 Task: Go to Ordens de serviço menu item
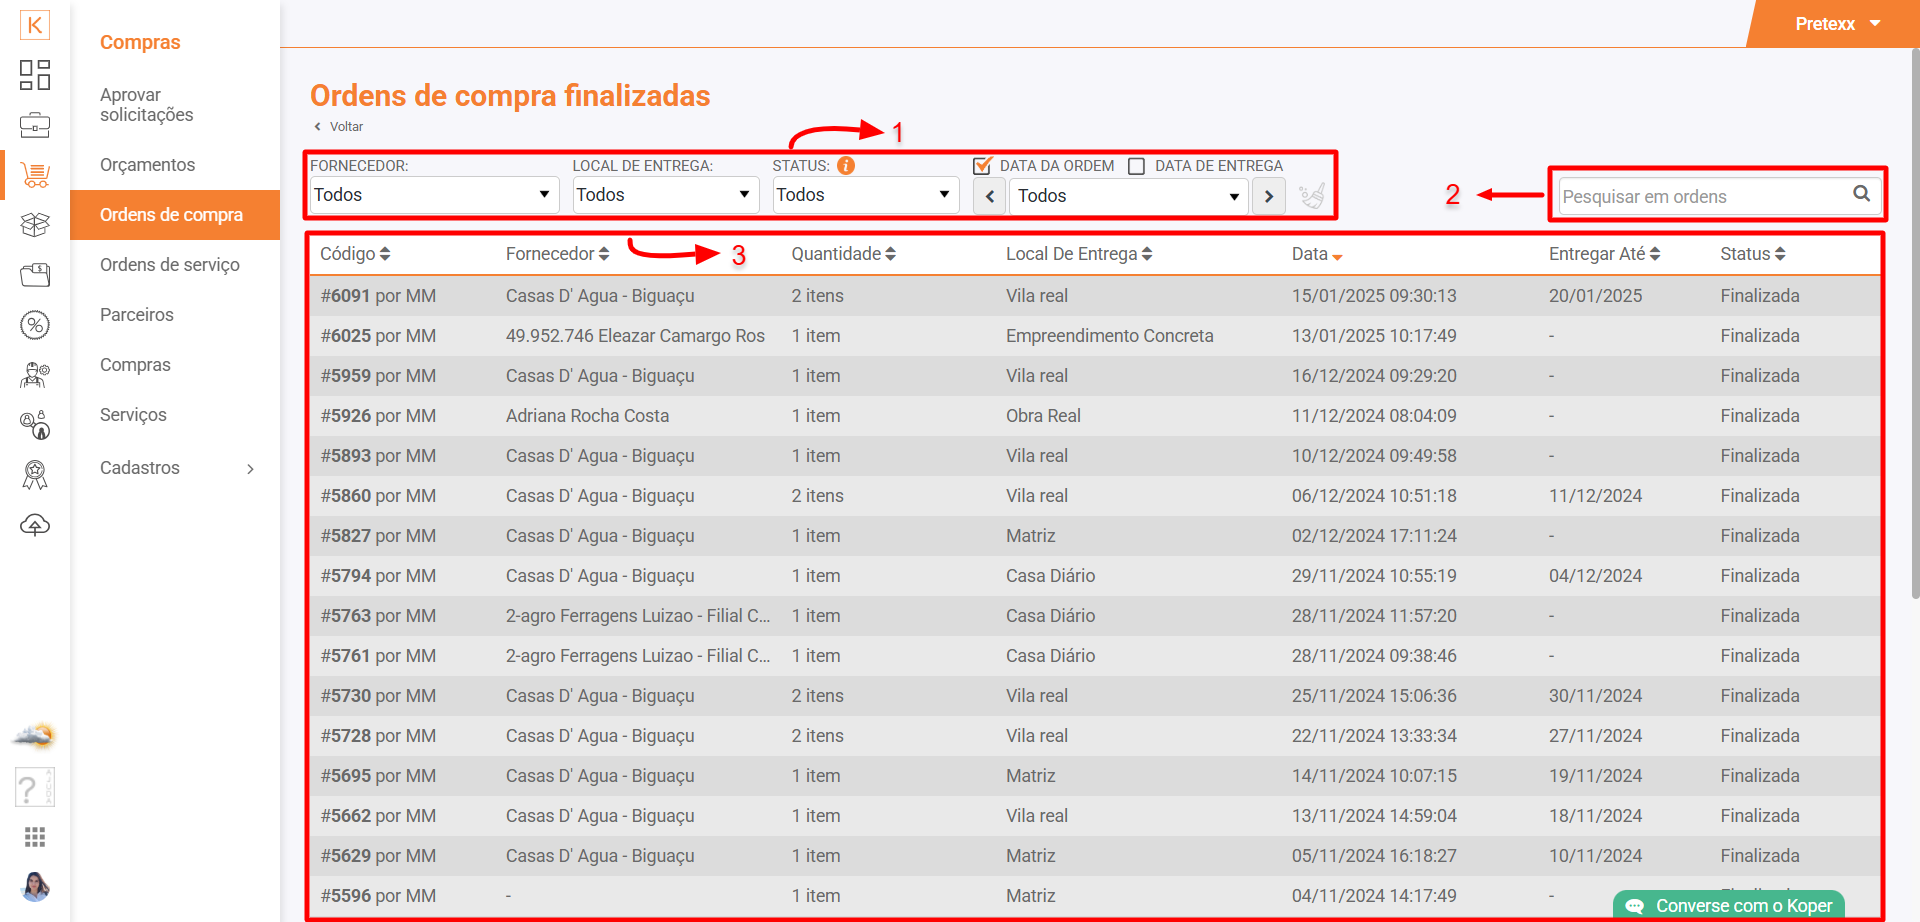coord(170,265)
